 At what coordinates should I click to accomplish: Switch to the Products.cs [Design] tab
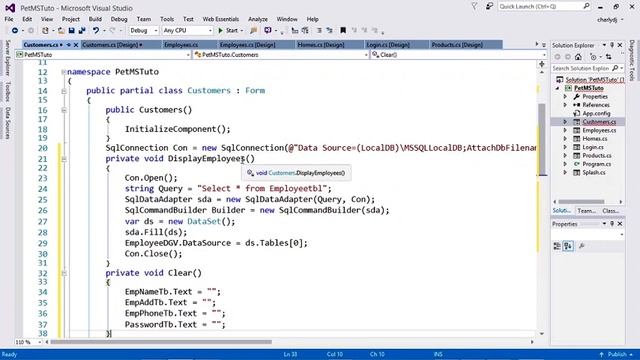pos(457,45)
